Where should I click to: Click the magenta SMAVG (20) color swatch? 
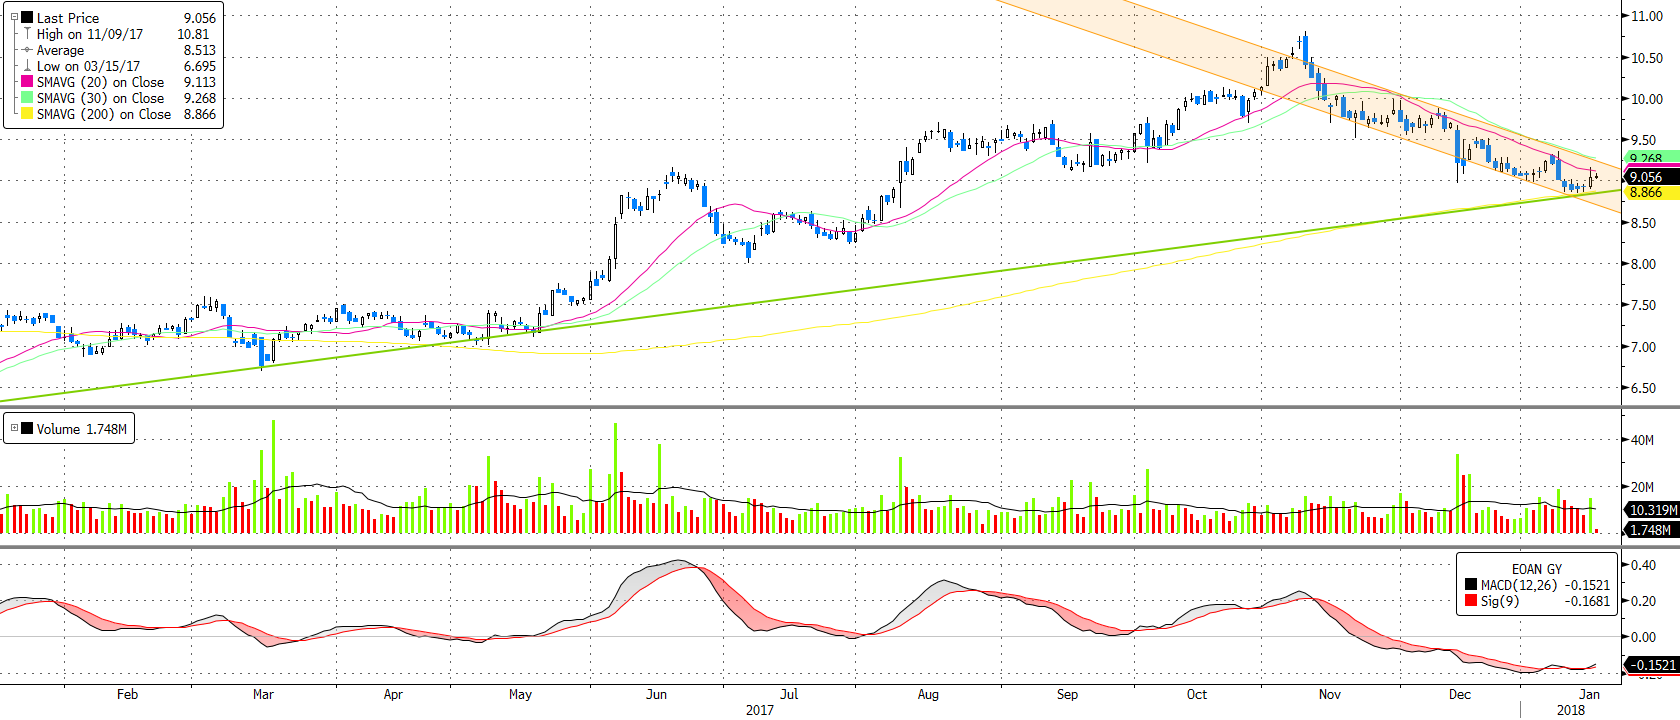point(27,82)
